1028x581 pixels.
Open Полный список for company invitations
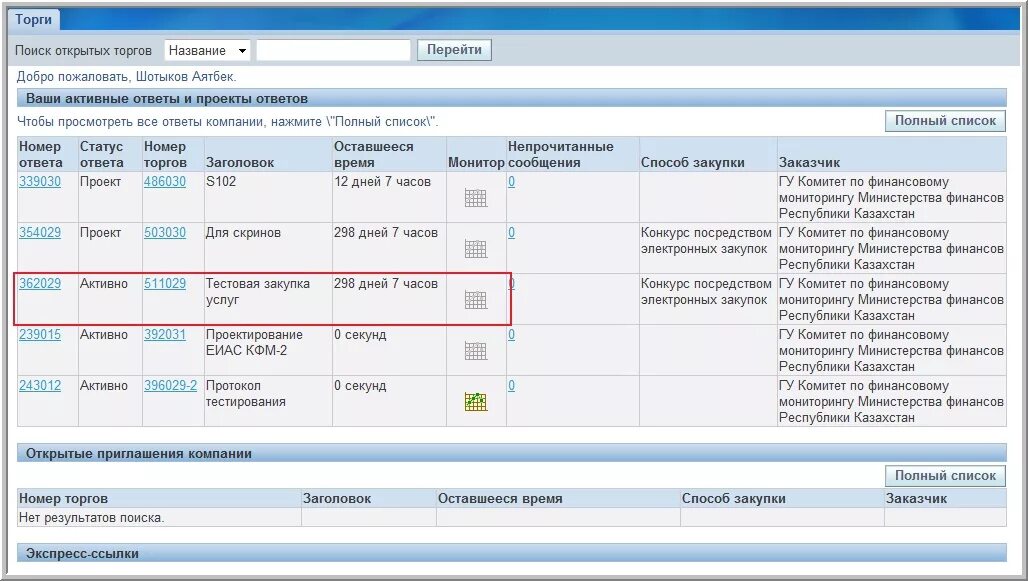[945, 475]
